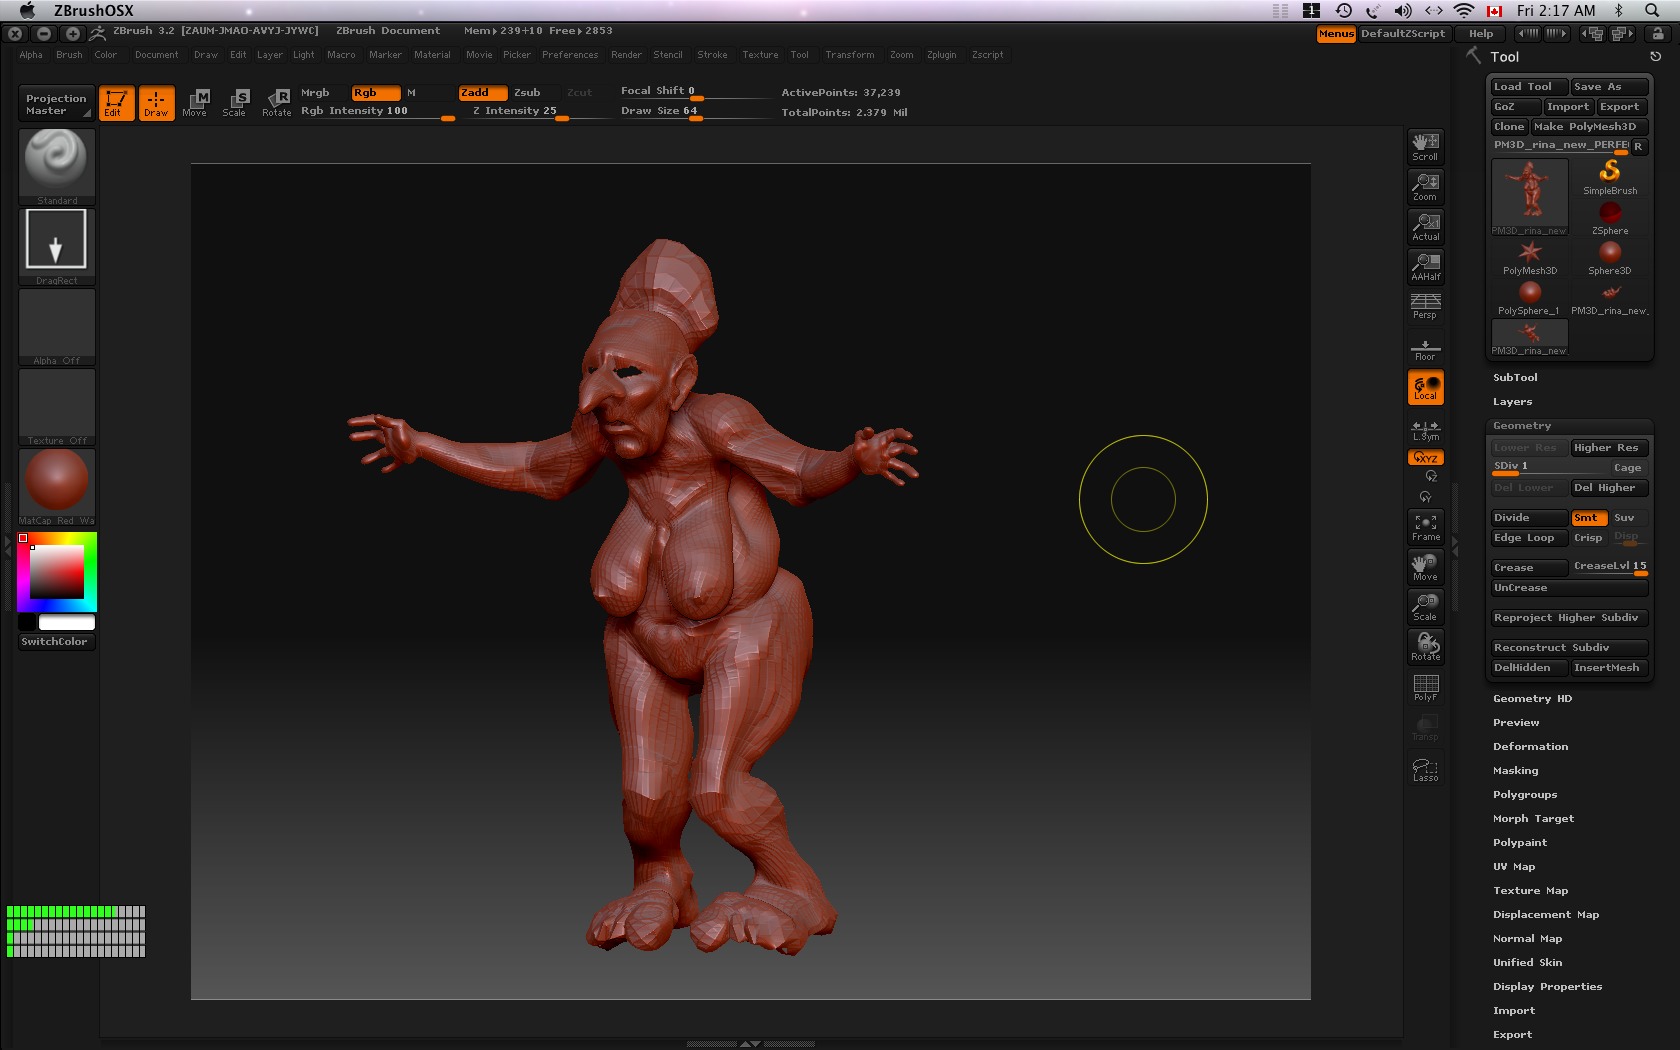This screenshot has height=1050, width=1680.
Task: Expand the Layers section
Action: 1512,401
